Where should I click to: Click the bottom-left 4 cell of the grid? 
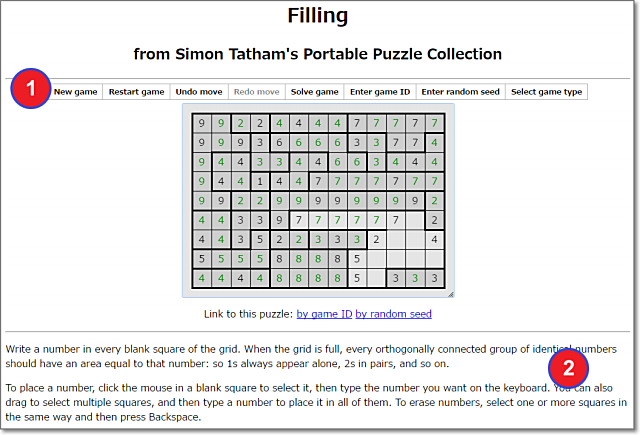click(x=203, y=278)
